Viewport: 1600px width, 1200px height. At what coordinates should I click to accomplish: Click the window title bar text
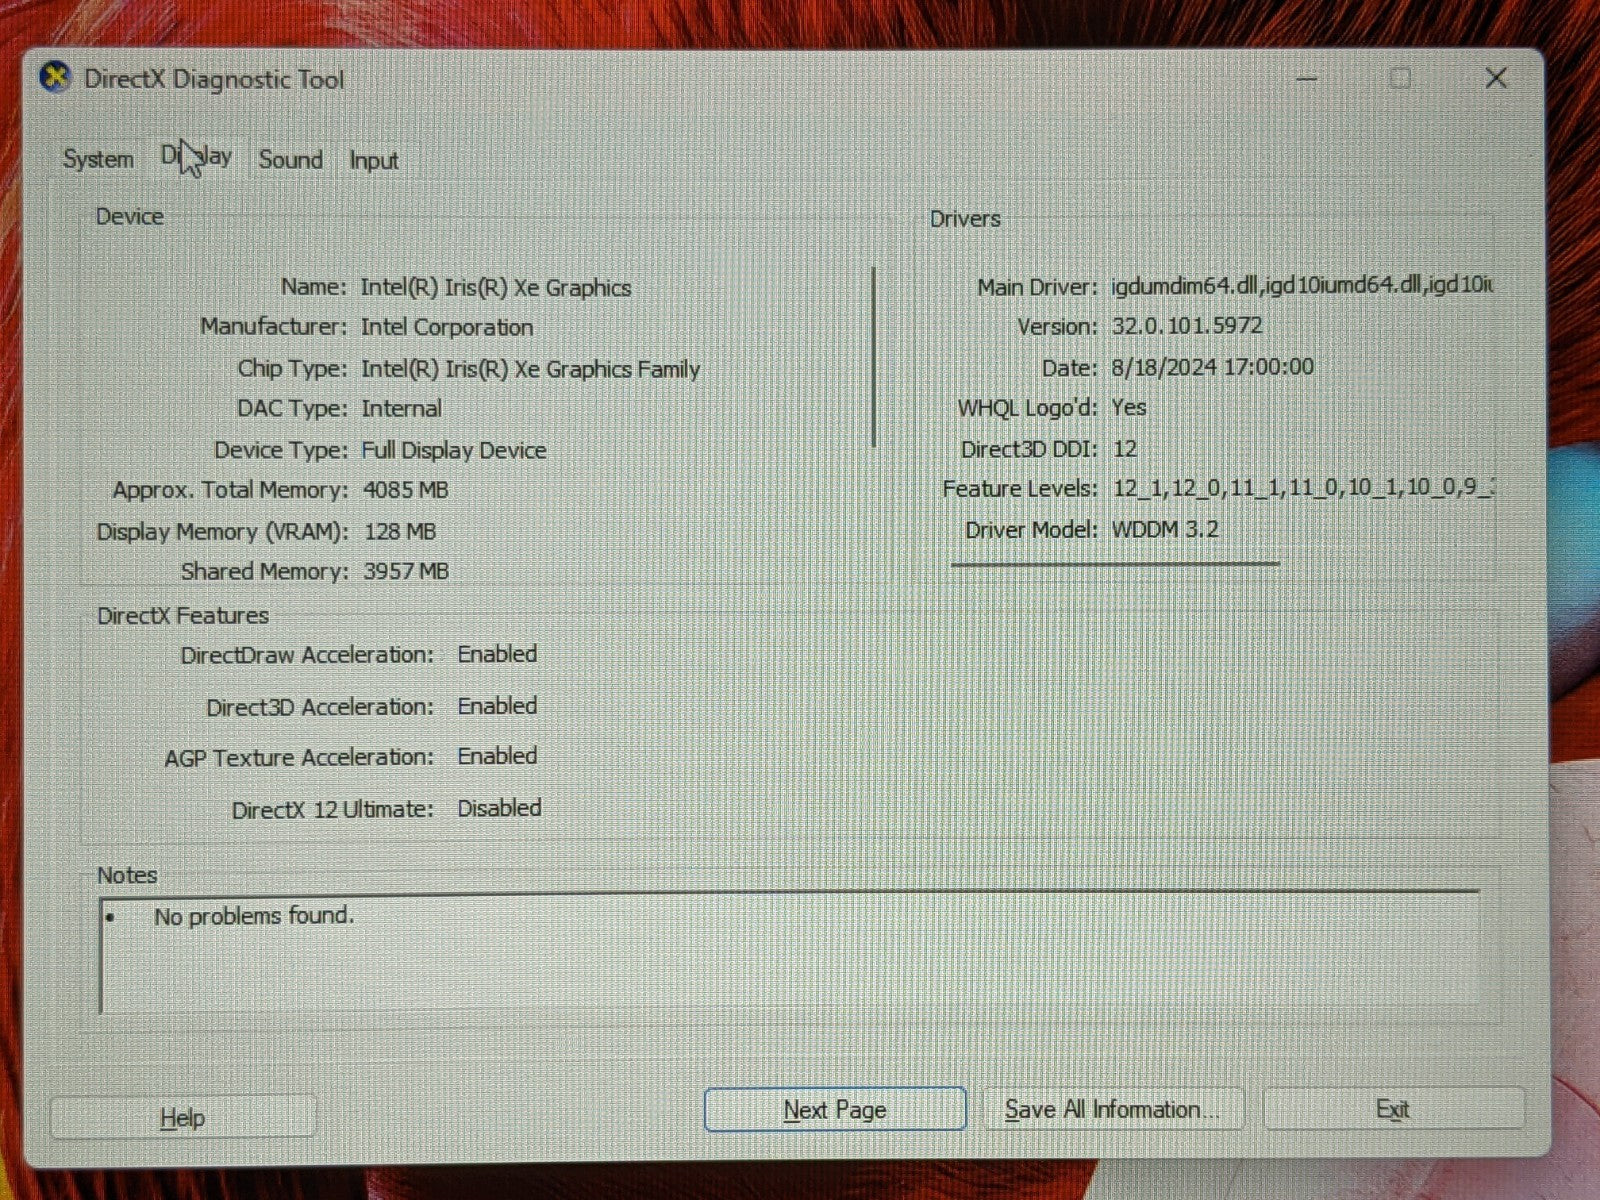pyautogui.click(x=214, y=80)
